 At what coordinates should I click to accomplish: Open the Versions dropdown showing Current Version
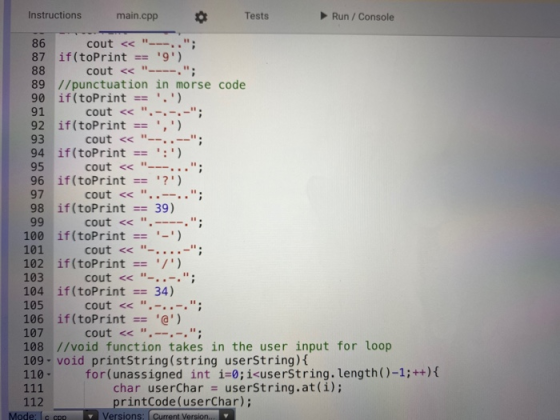coord(190,416)
